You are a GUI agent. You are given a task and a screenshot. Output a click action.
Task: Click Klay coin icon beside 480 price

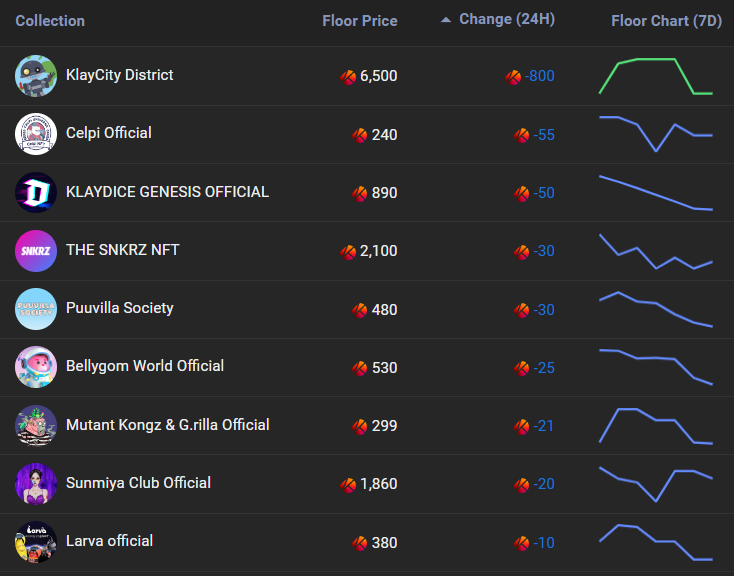tap(360, 310)
